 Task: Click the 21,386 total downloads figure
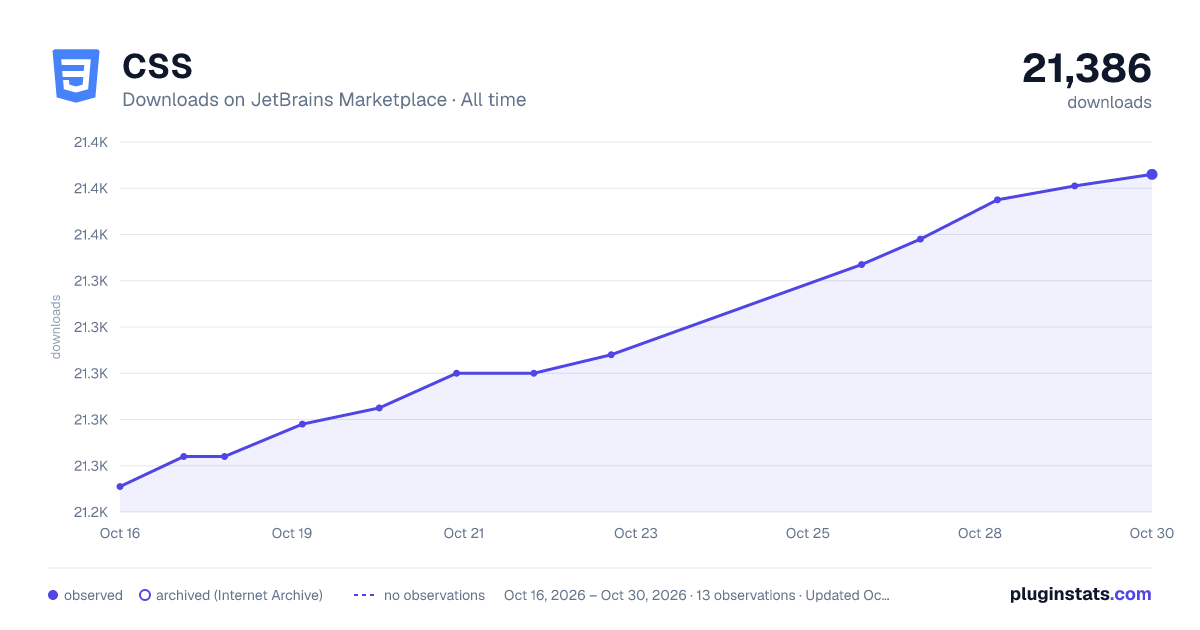[1086, 68]
